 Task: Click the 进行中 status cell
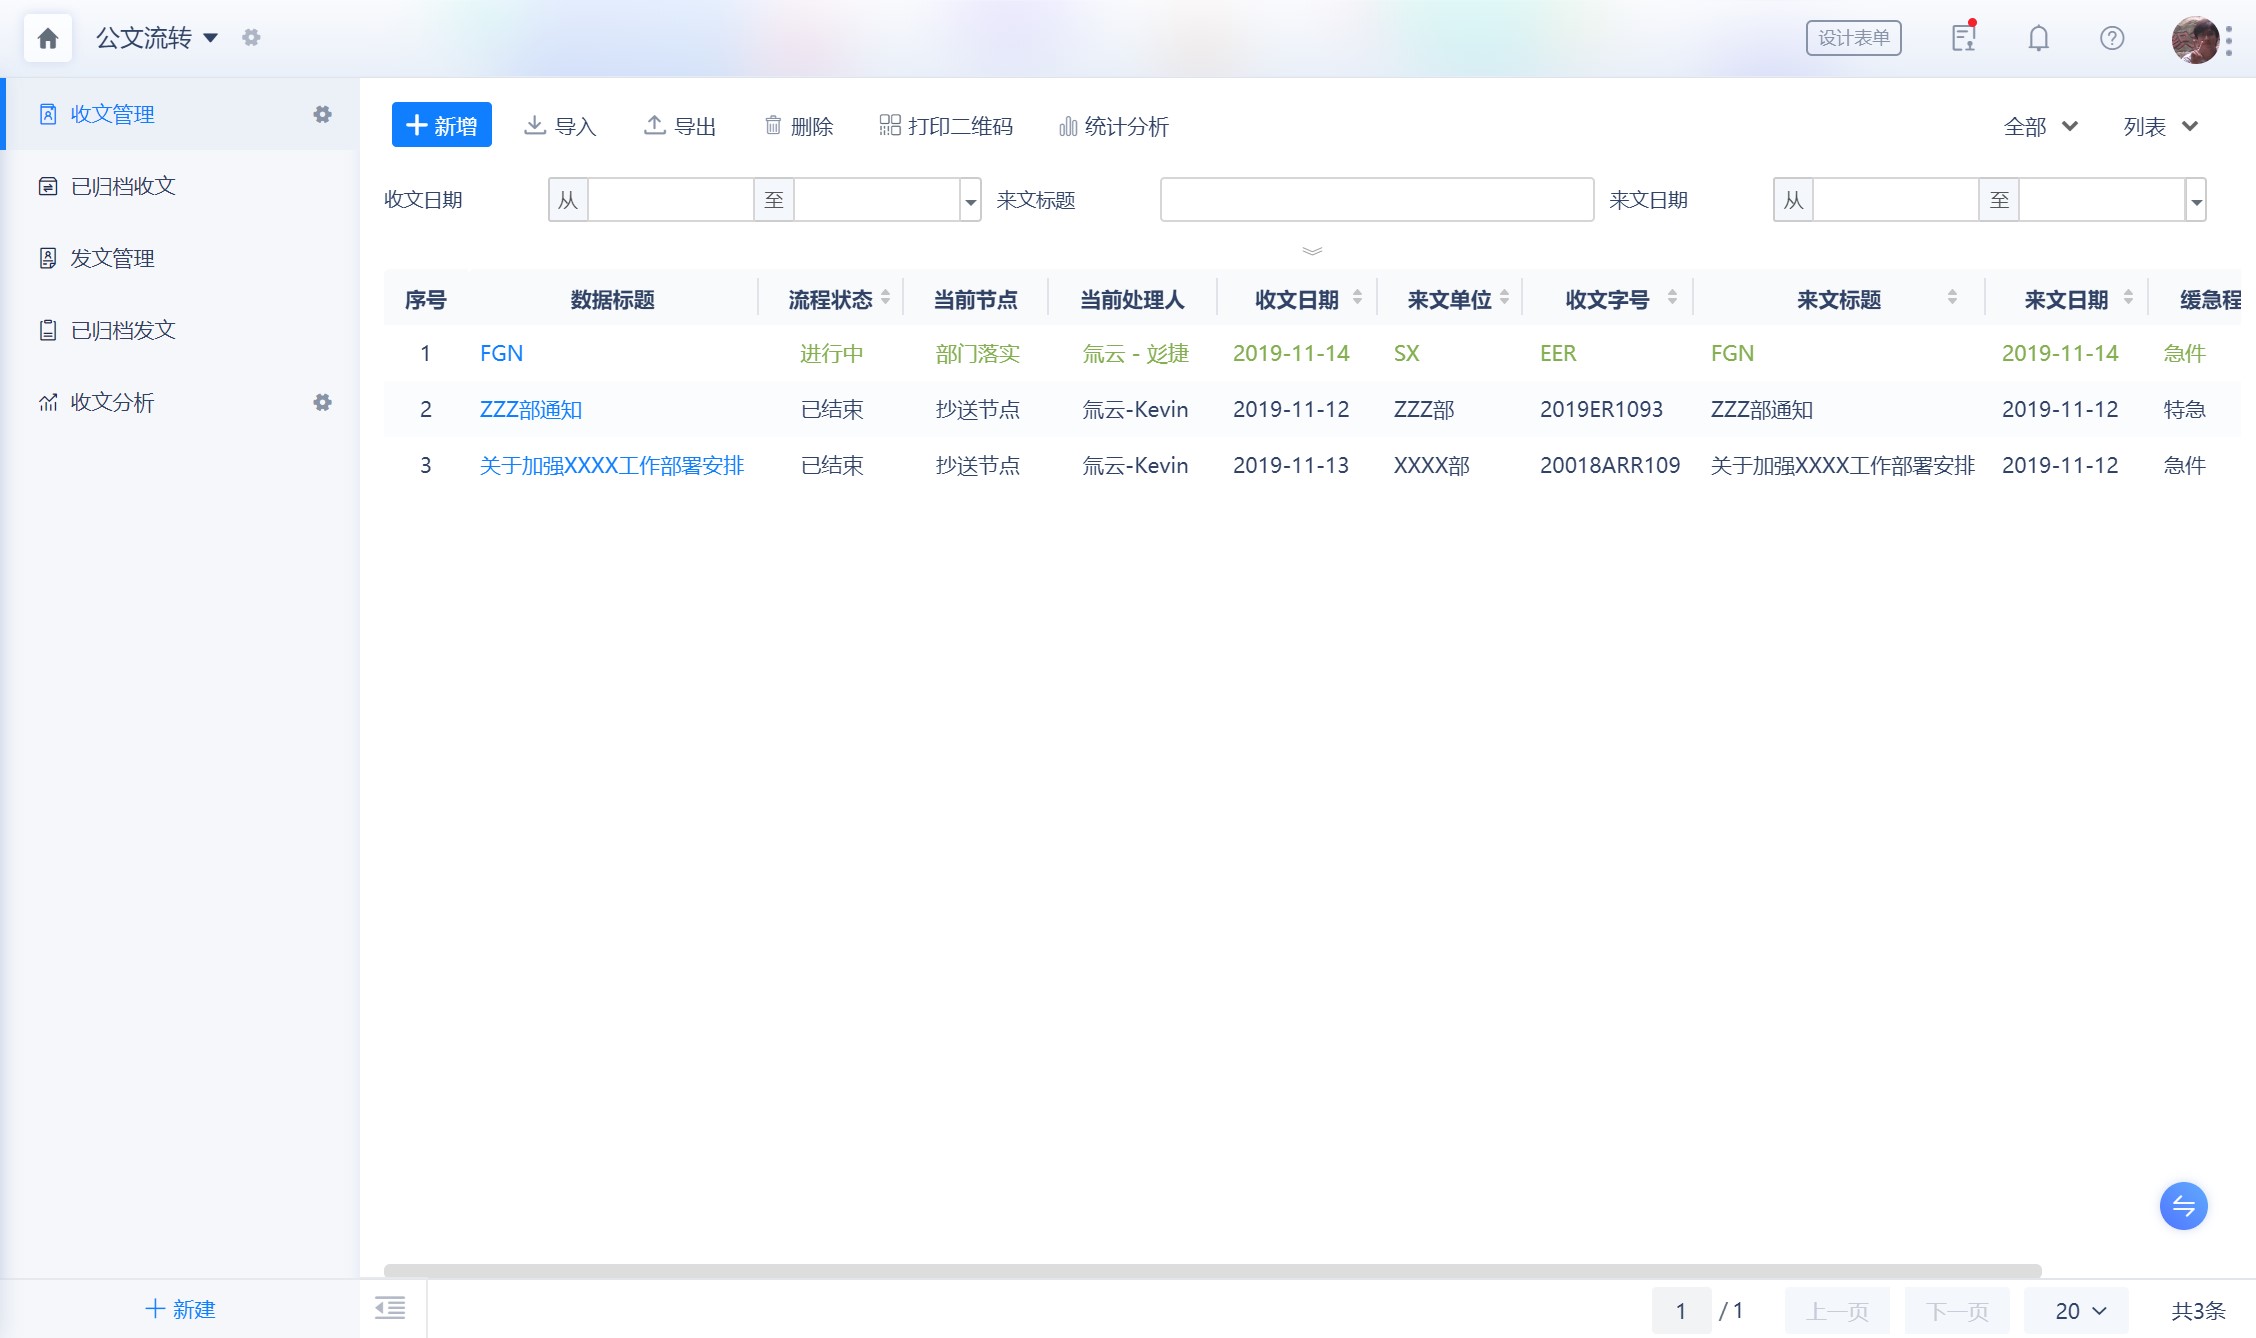pyautogui.click(x=832, y=353)
